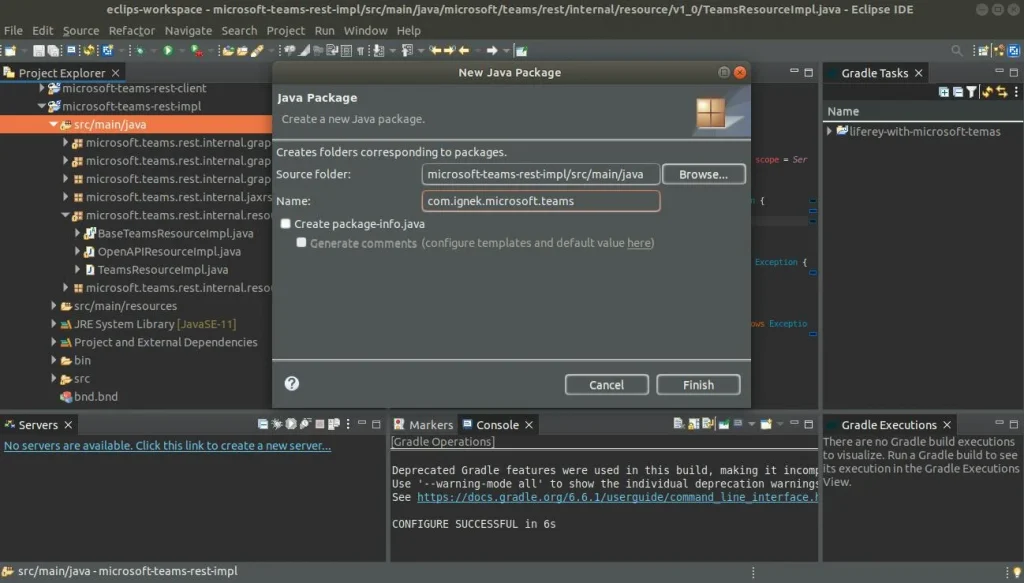Expand the BaseTeamsResourceImpl.java node
The width and height of the screenshot is (1024, 583).
[x=77, y=233]
